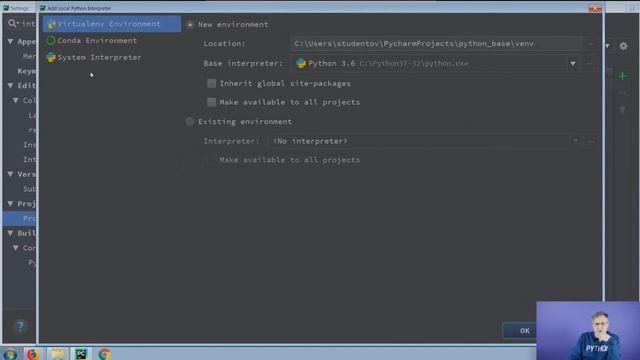
Task: Open Settings help question mark button
Action: (20, 326)
